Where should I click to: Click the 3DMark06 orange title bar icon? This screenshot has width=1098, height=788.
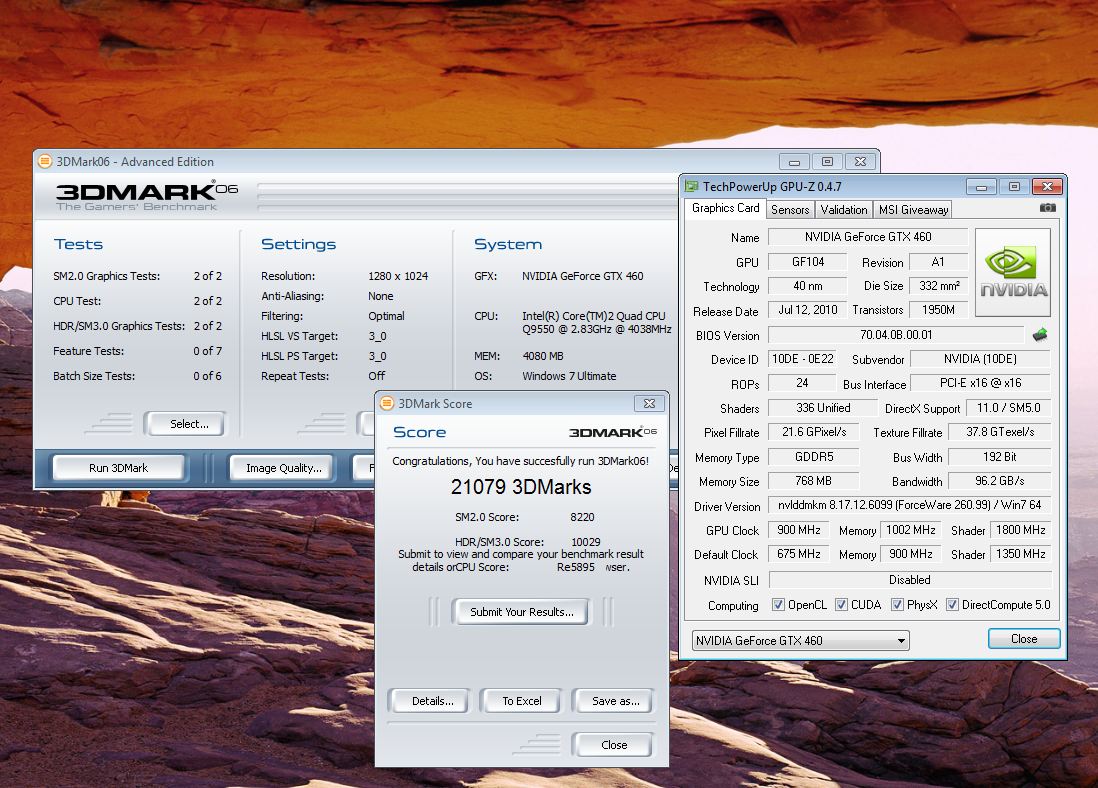tap(45, 162)
